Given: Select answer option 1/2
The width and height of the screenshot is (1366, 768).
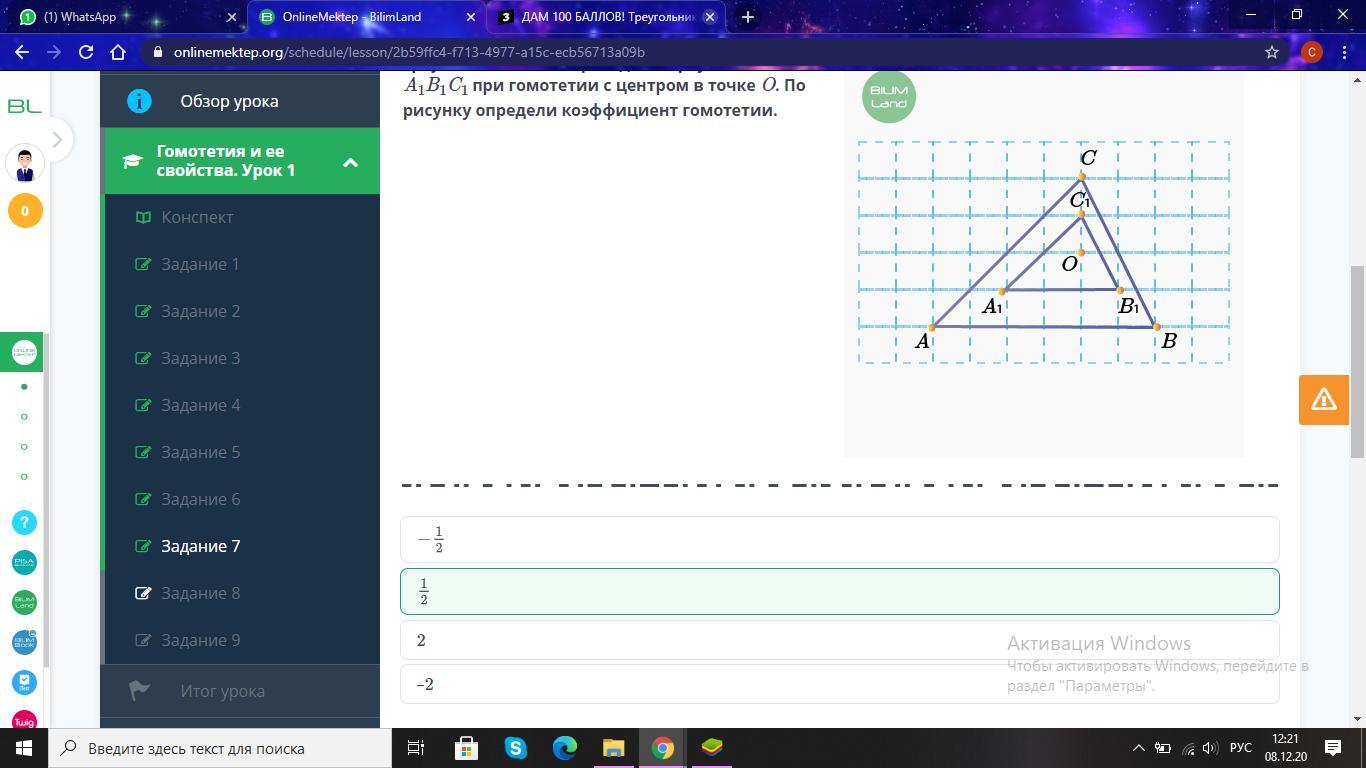Looking at the screenshot, I should 840,591.
